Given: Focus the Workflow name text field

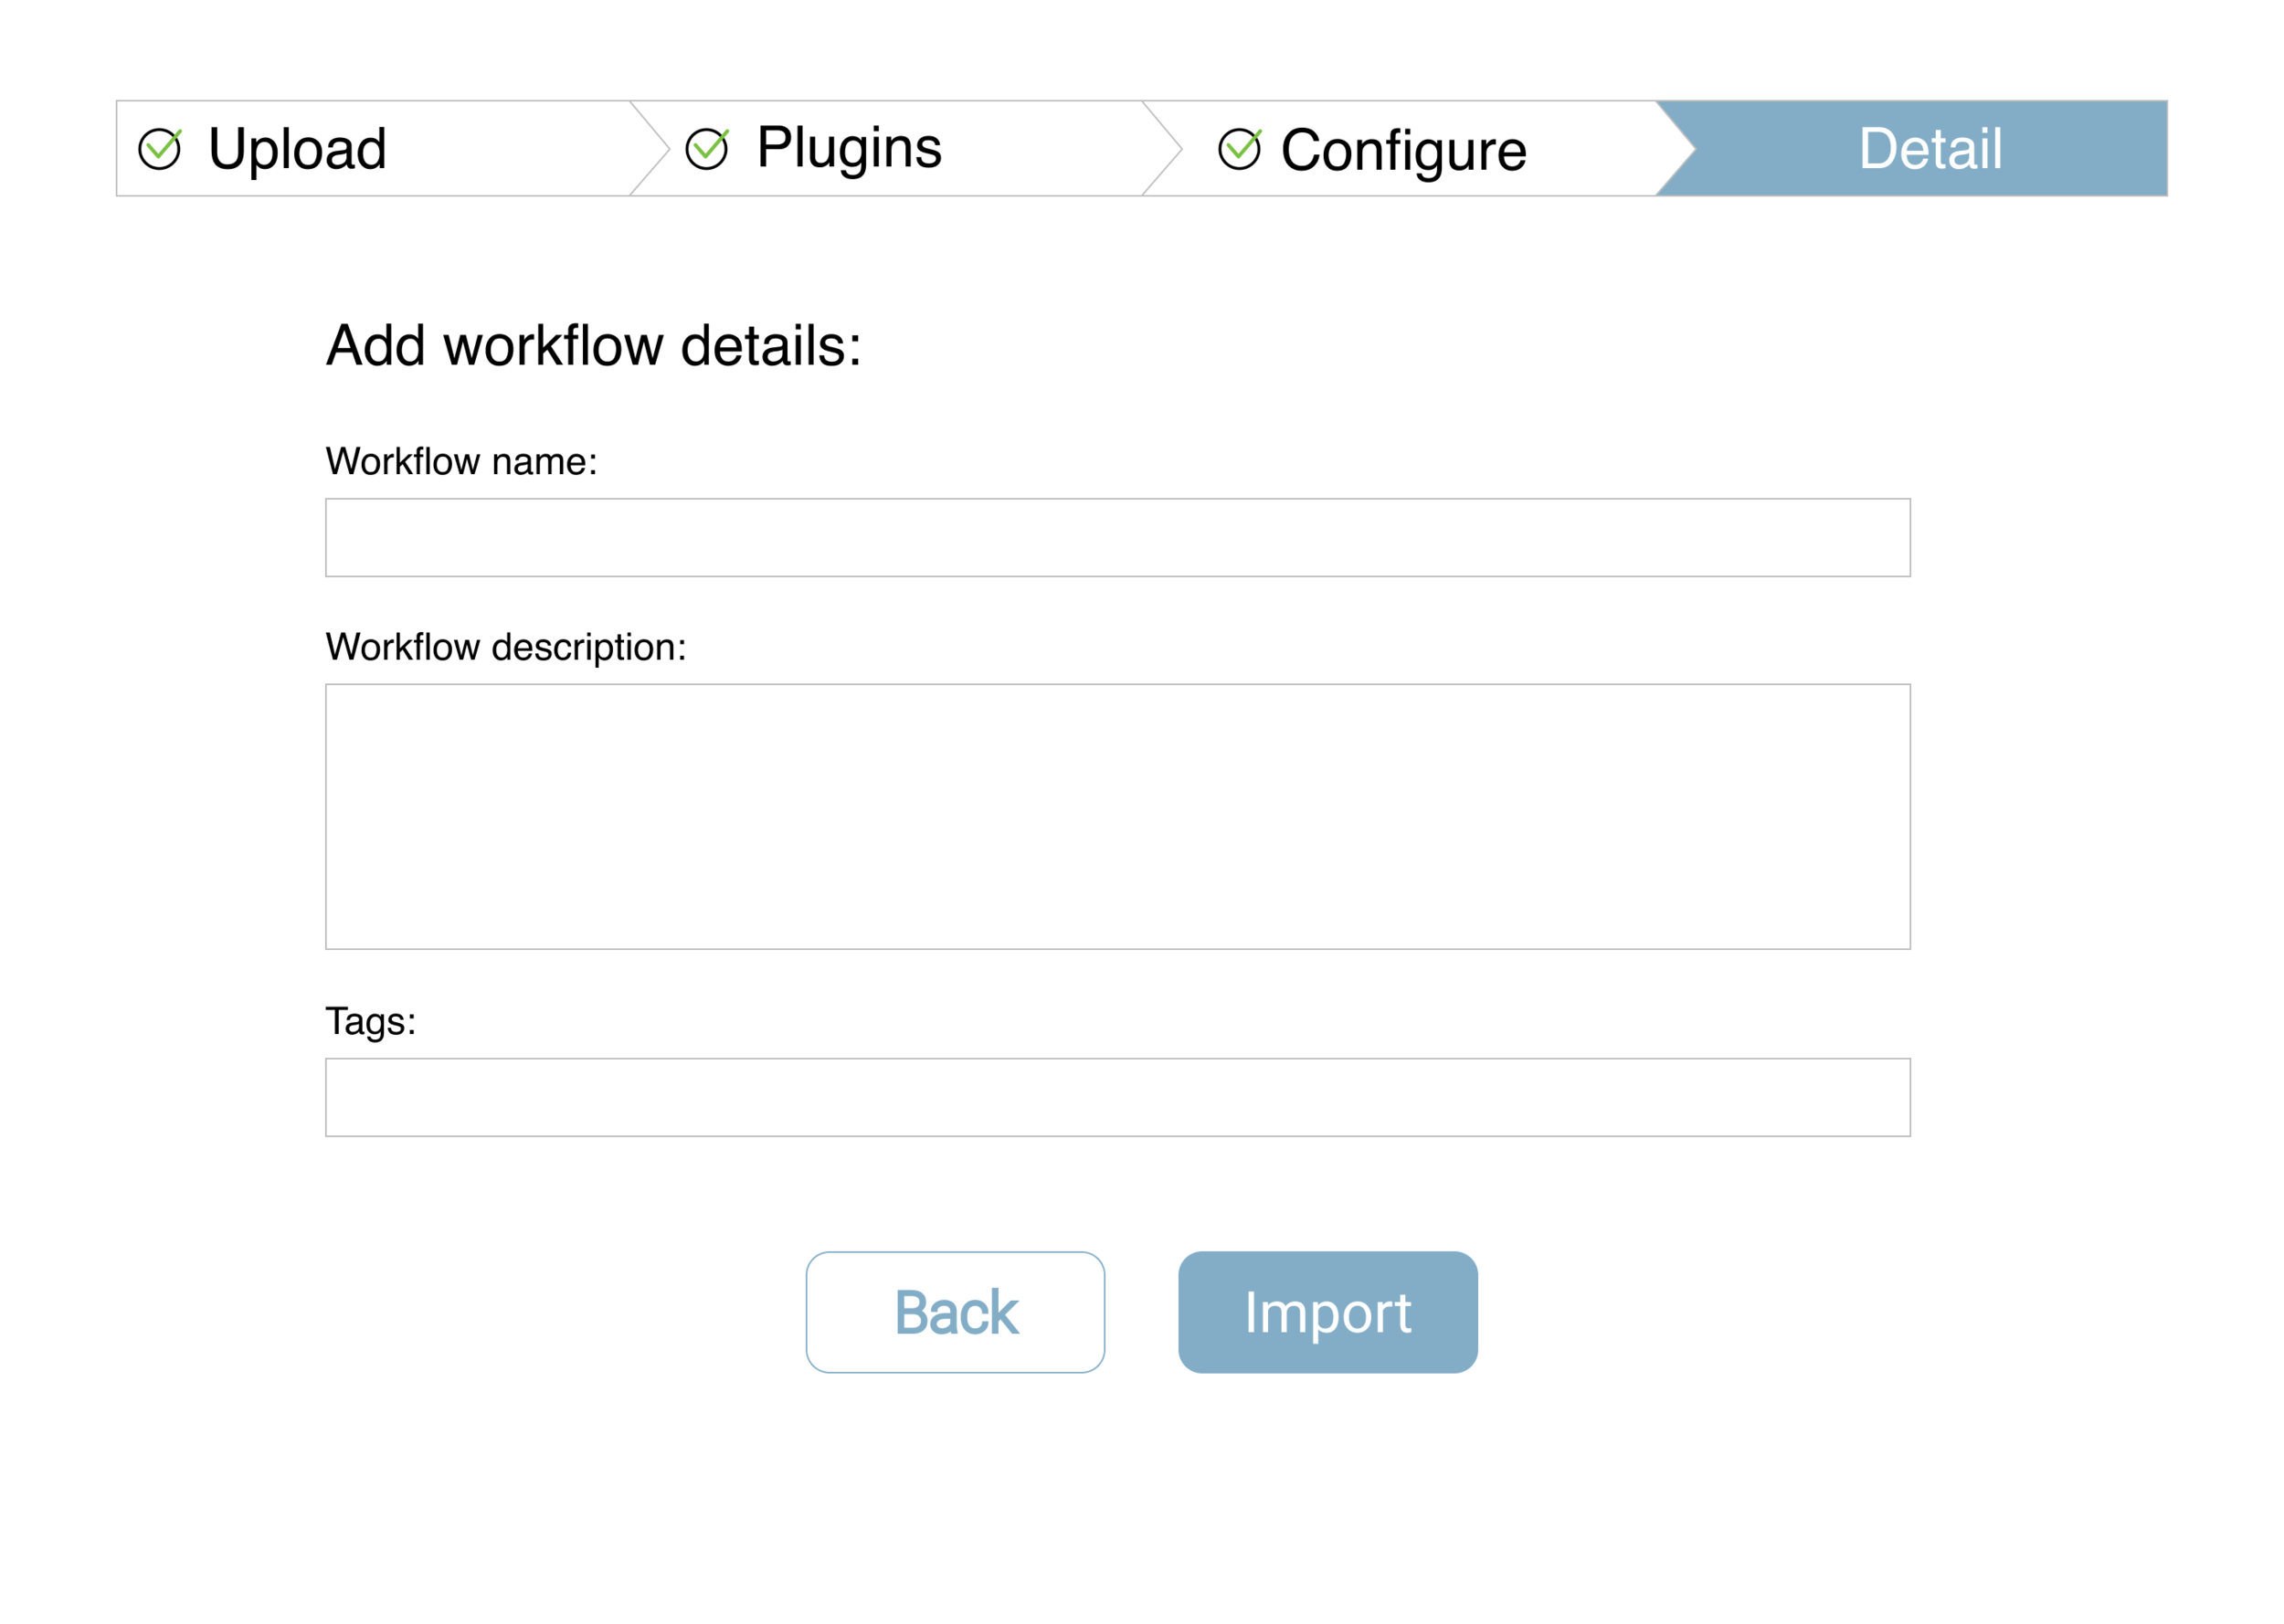Looking at the screenshot, I should (1118, 538).
